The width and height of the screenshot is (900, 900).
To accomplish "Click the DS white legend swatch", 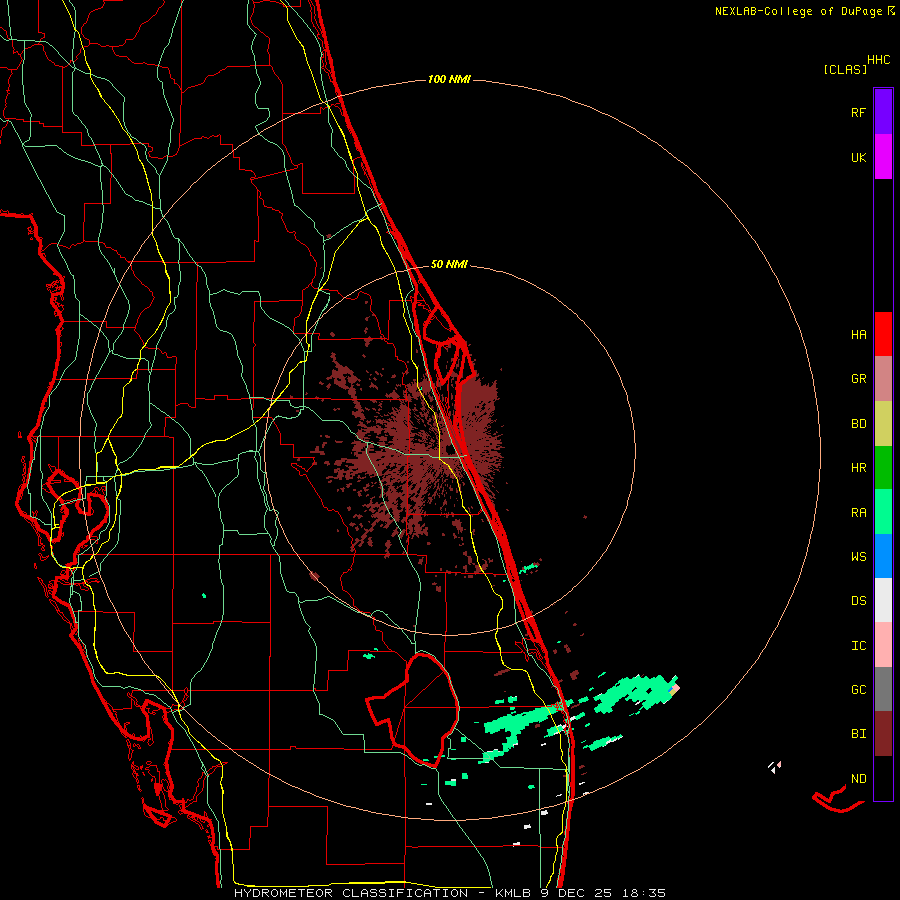I will pyautogui.click(x=883, y=600).
